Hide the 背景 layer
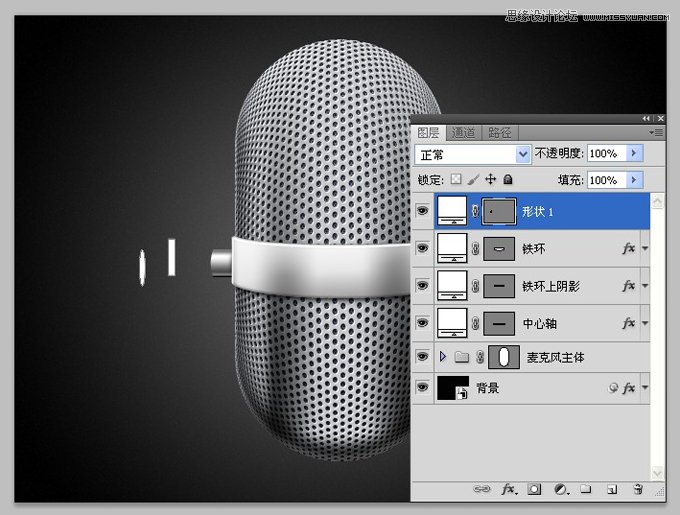This screenshot has width=680, height=515. pos(422,387)
